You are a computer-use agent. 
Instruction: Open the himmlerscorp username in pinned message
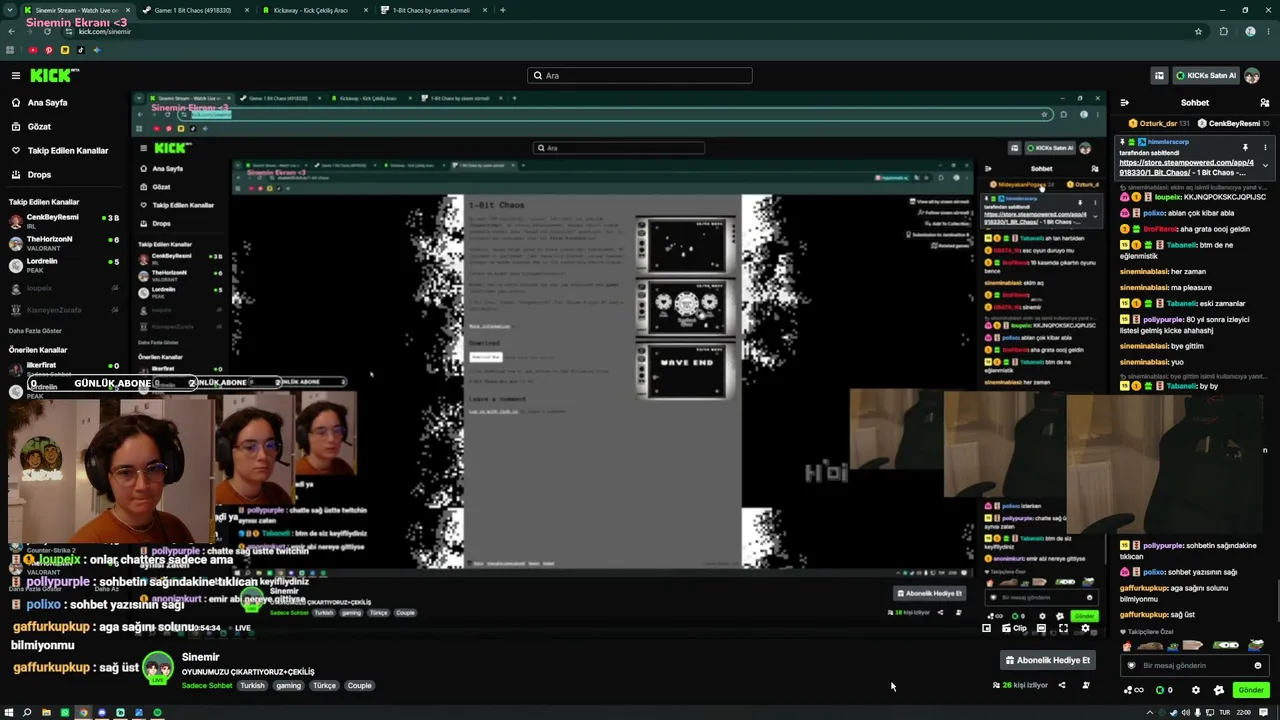tap(1168, 142)
